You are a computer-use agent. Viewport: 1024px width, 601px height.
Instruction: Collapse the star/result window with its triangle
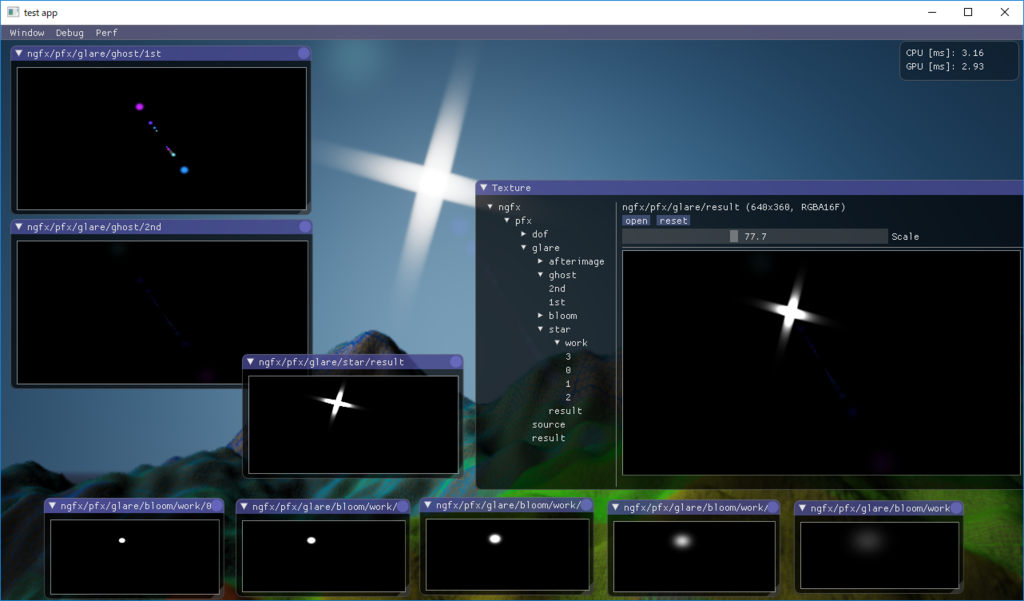point(250,362)
